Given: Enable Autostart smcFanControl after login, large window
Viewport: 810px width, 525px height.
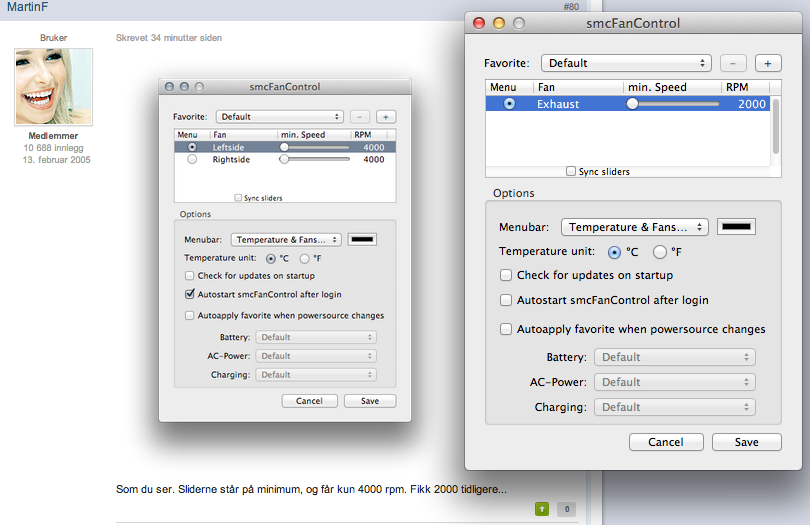Looking at the screenshot, I should [x=506, y=300].
